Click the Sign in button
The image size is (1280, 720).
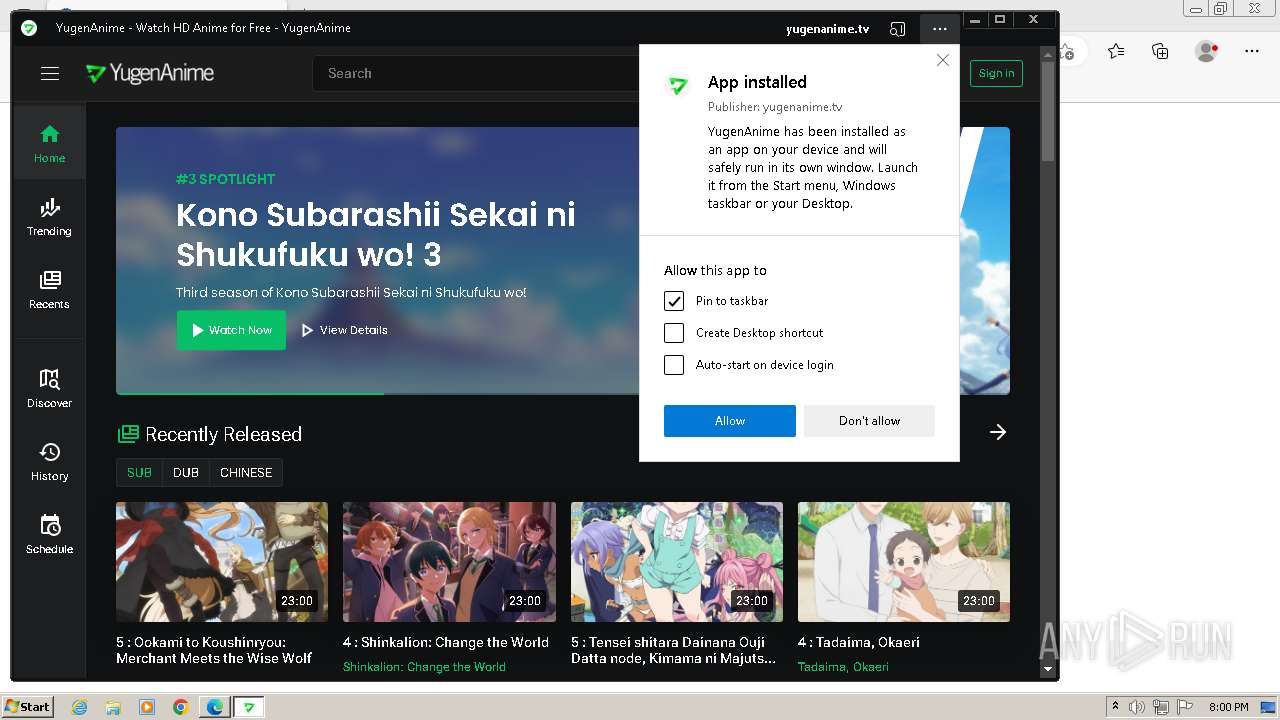996,73
